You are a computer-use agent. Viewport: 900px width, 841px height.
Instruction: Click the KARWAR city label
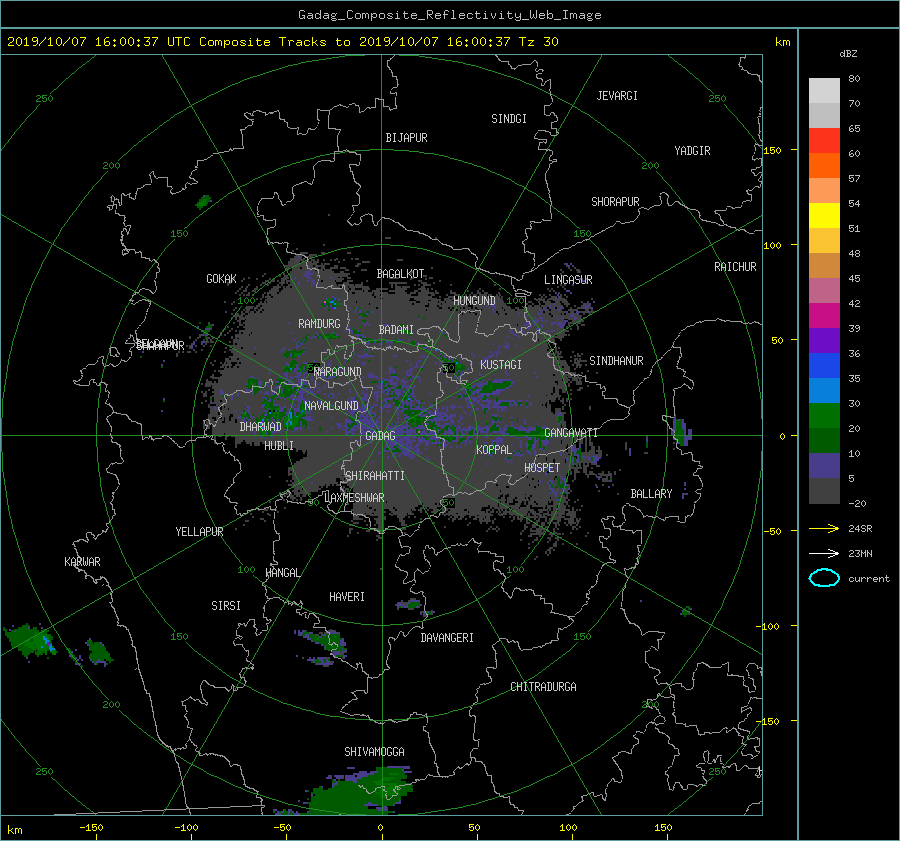tap(82, 562)
